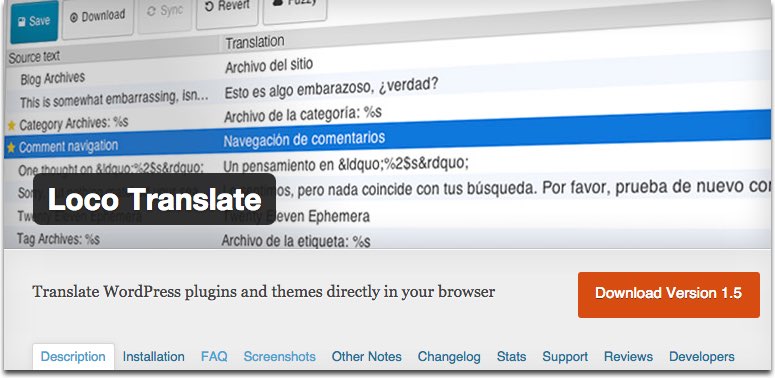Viewport: 775px width, 378px height.
Task: Open the Changelog tab
Action: click(449, 357)
